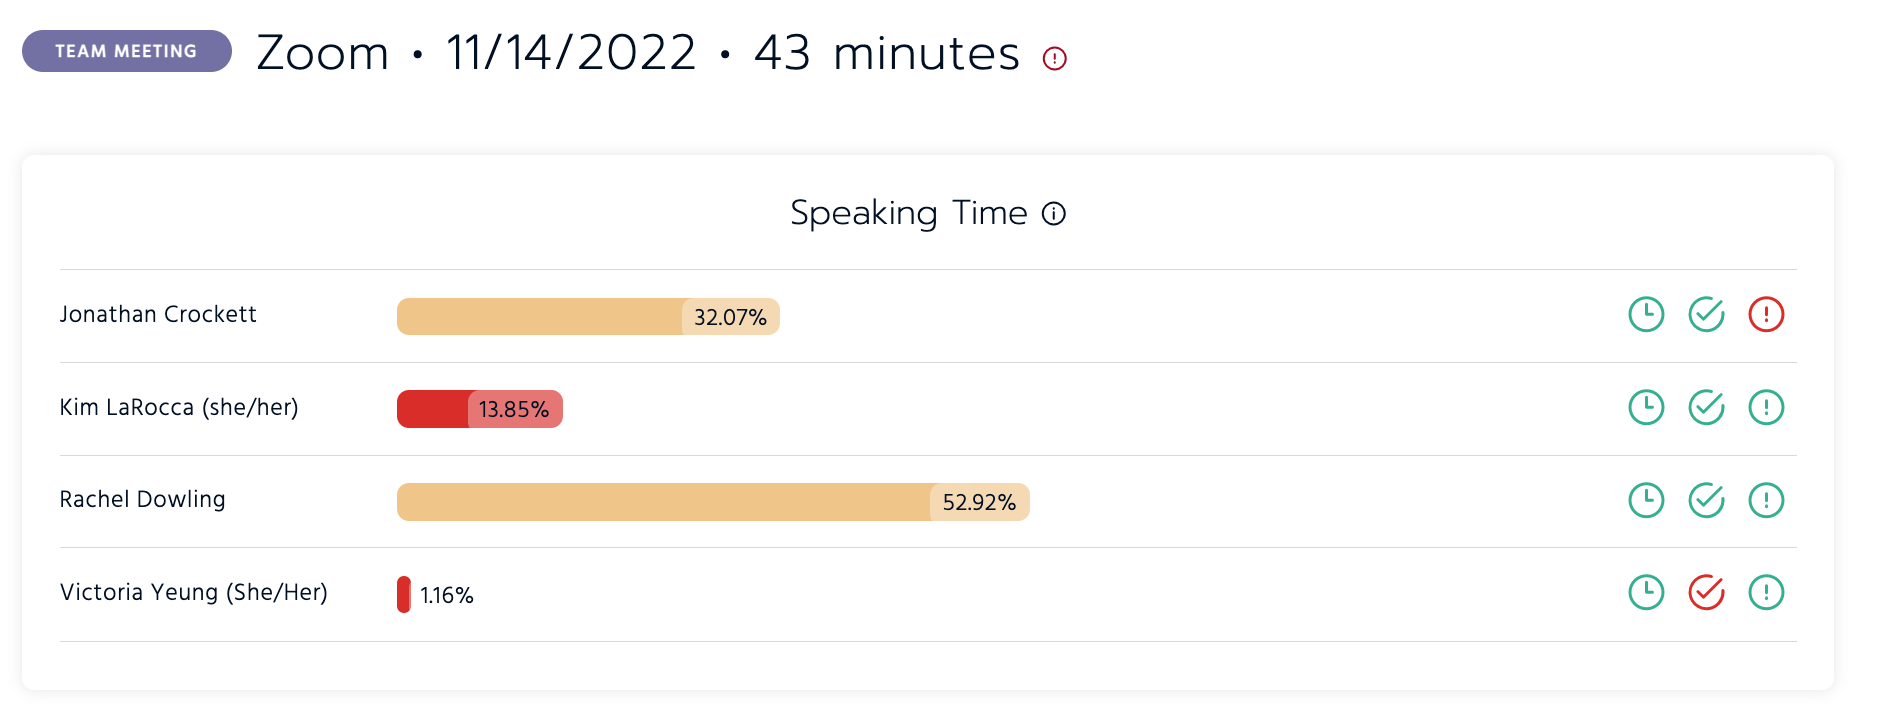This screenshot has width=1878, height=728.
Task: Click Victoria Yeung's red checkmark icon
Action: (1706, 592)
